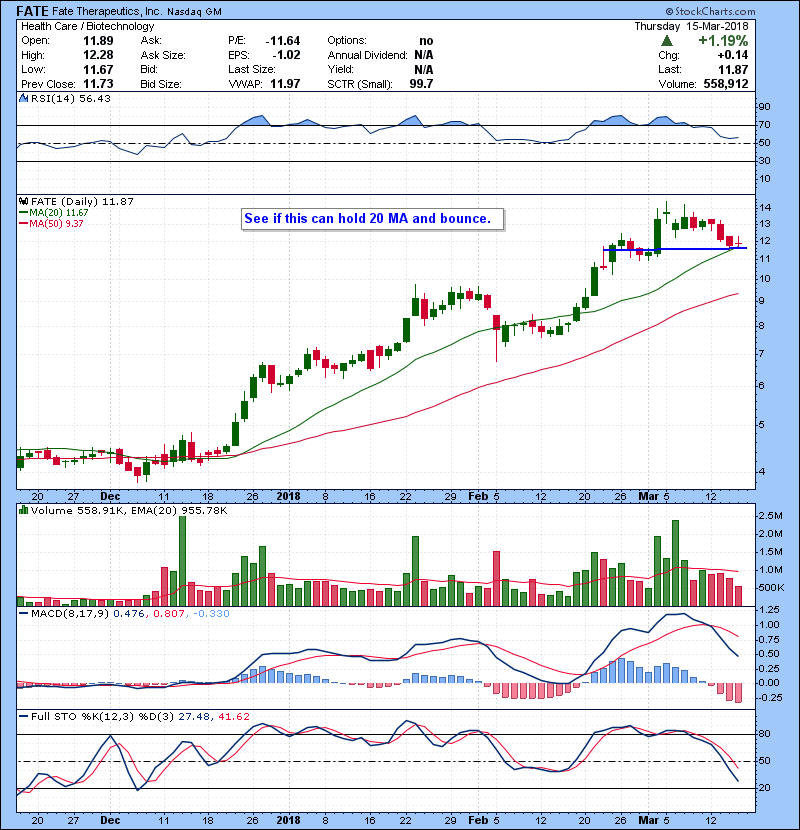Viewport: 800px width, 830px height.
Task: Click the EPS value -1.02
Action: (x=286, y=55)
